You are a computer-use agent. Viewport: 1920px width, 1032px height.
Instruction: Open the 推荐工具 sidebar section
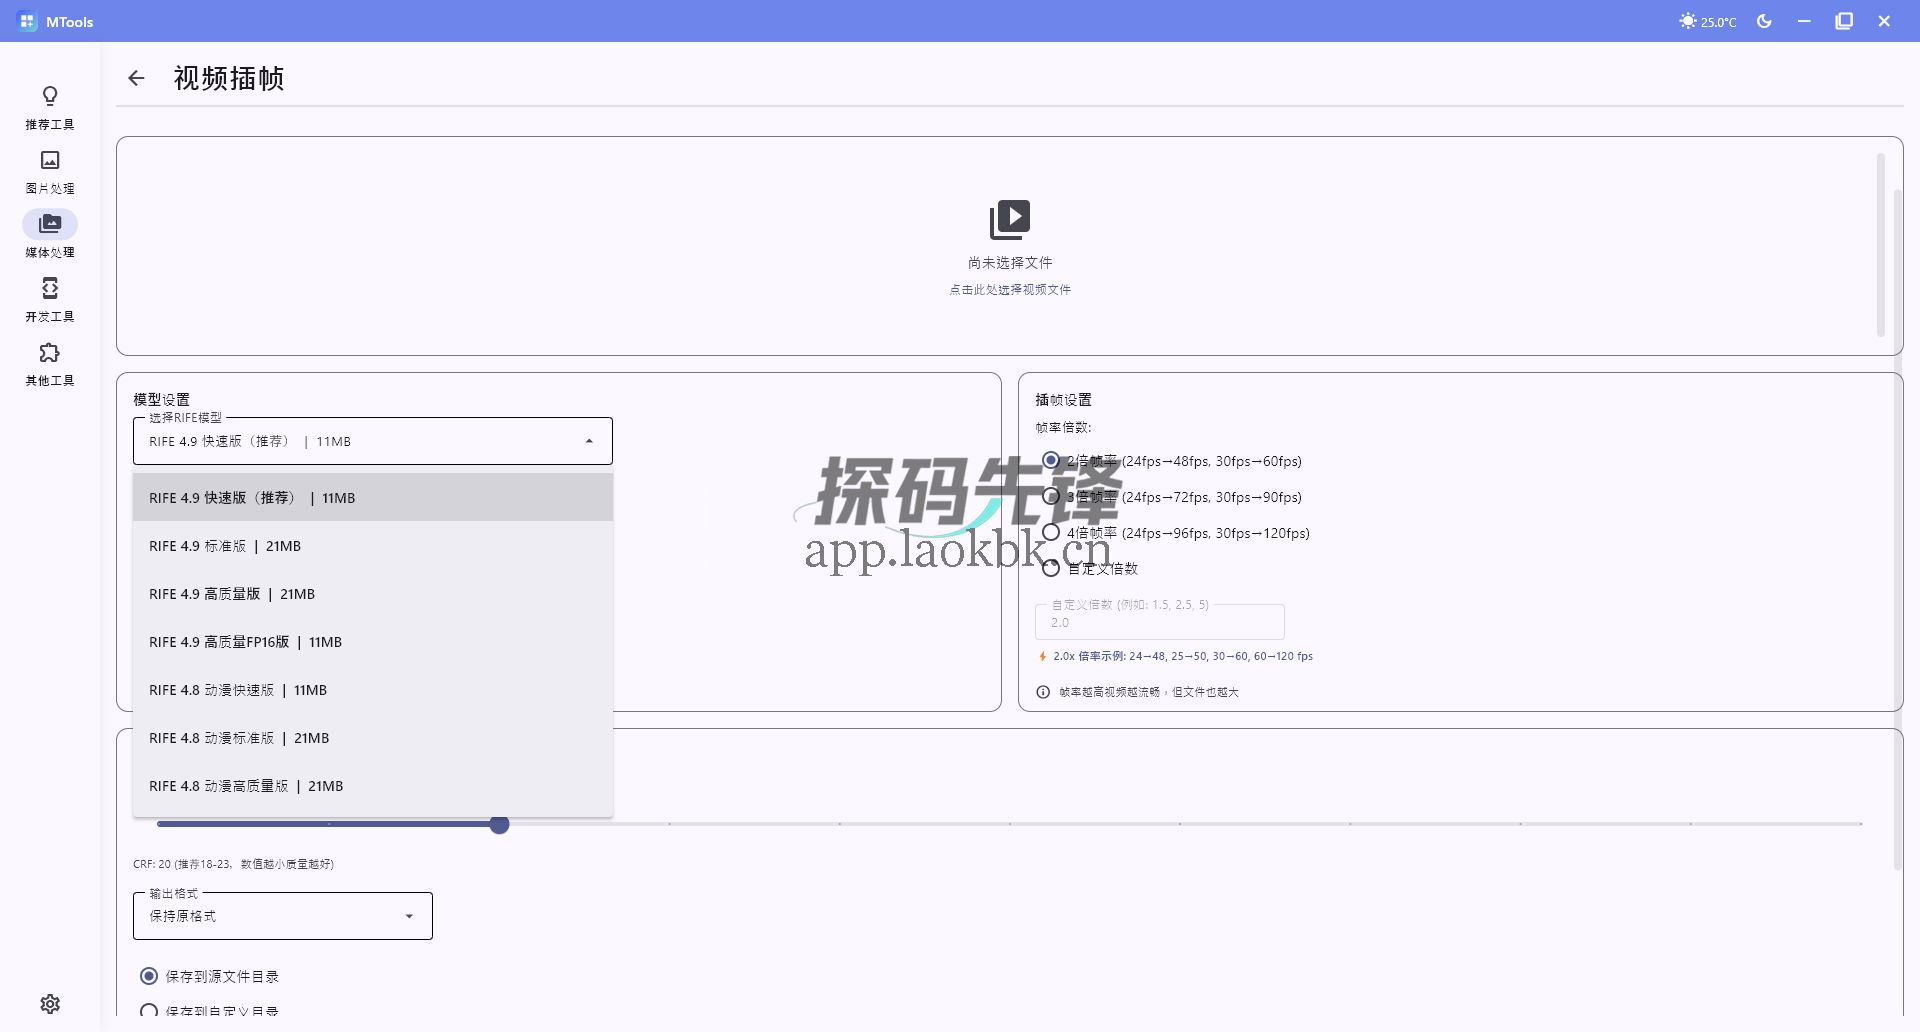[x=50, y=106]
